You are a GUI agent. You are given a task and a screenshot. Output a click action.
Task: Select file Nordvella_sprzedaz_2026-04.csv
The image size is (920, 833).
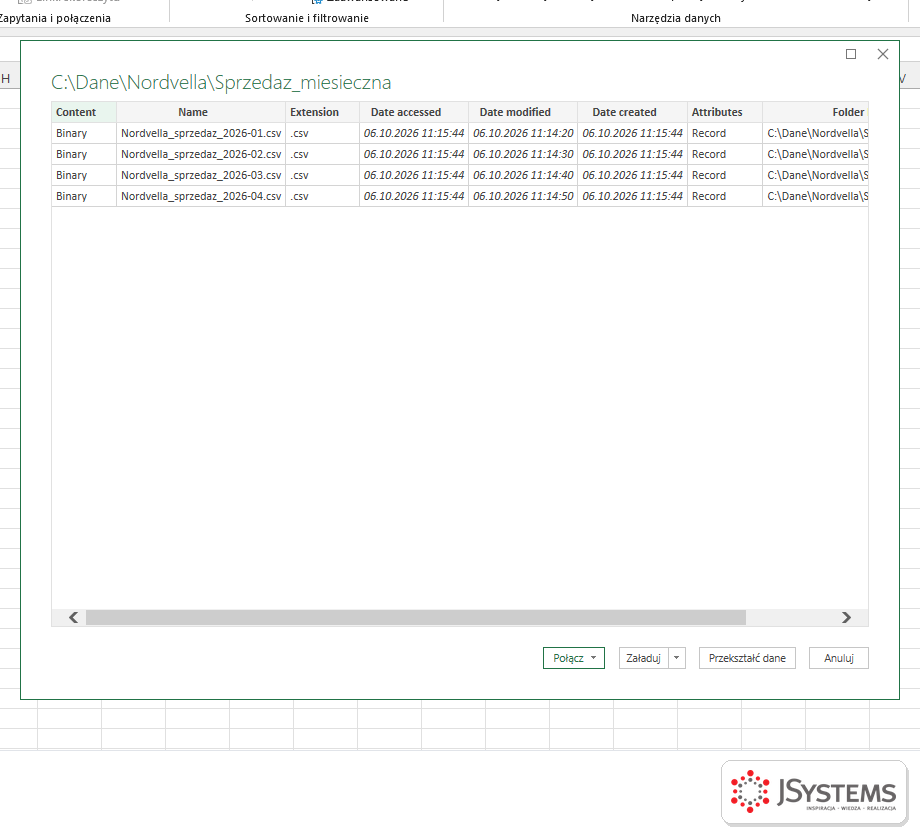(x=201, y=197)
